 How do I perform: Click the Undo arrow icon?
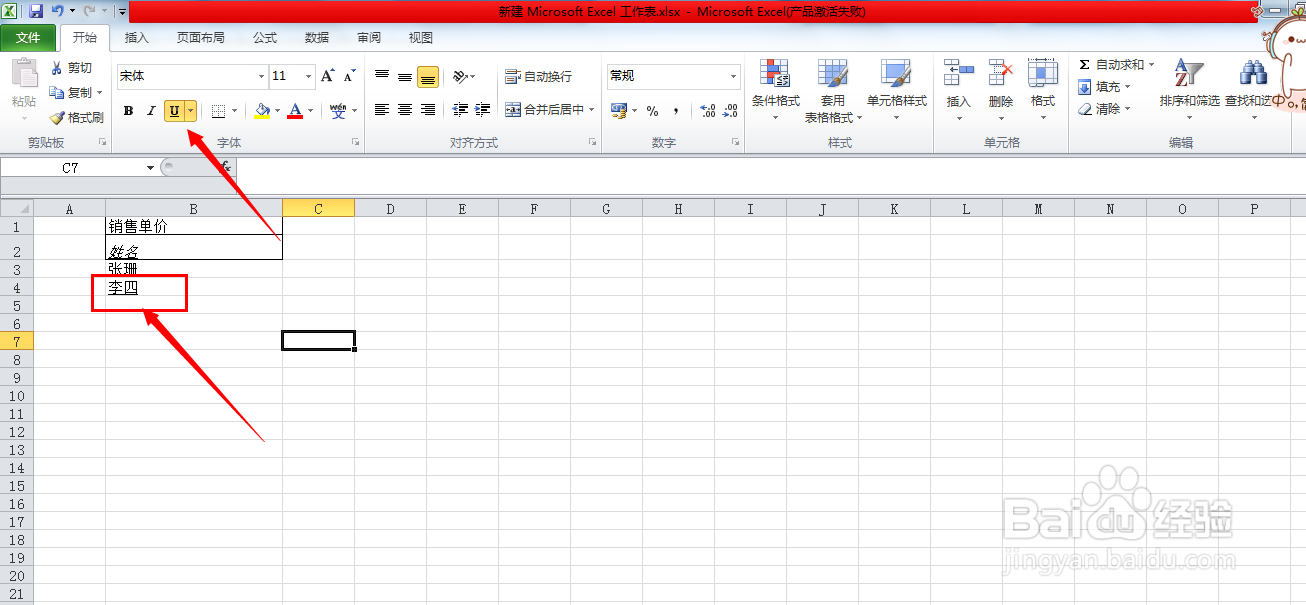pyautogui.click(x=58, y=11)
